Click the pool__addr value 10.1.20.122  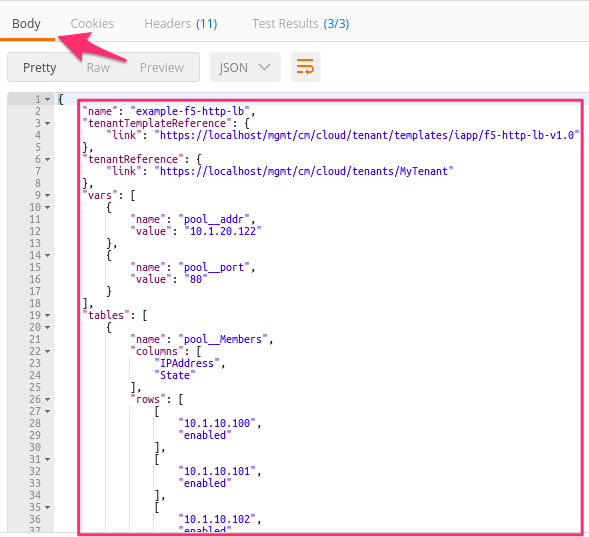coord(223,231)
